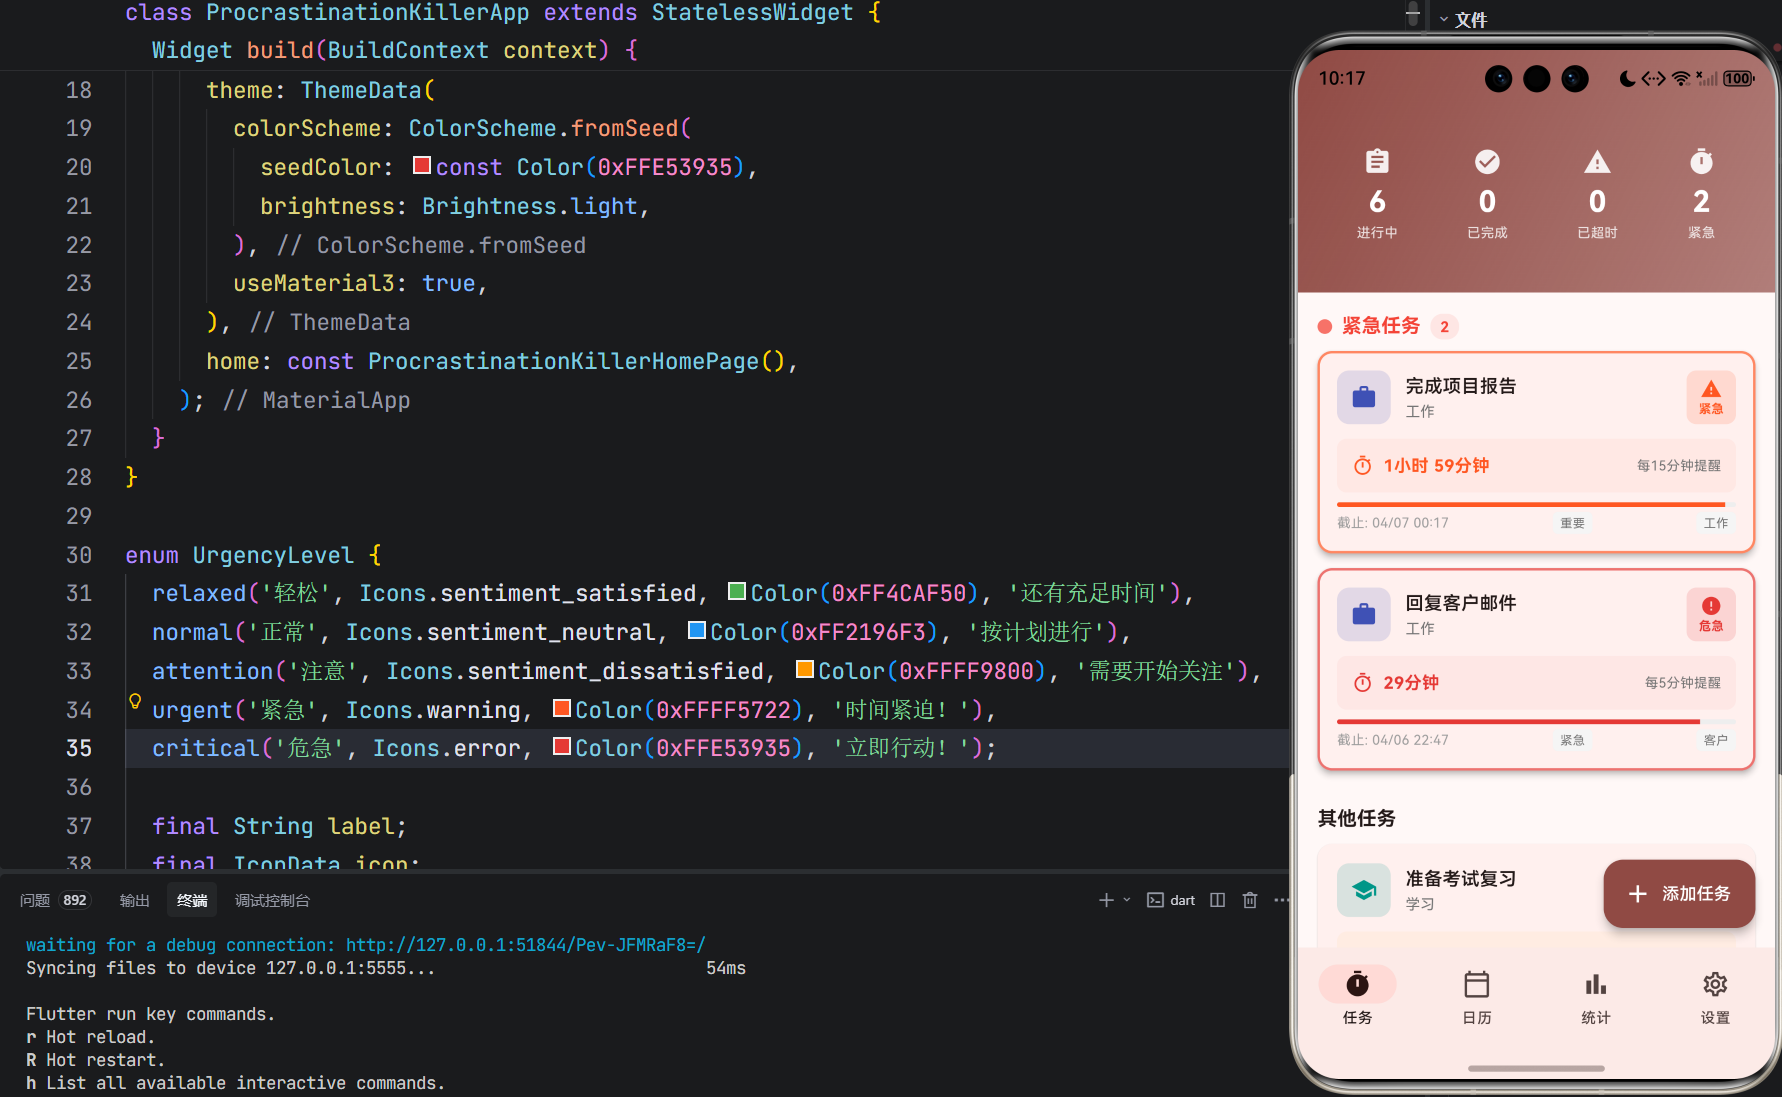The image size is (1782, 1097).
Task: Click the 已超时 warning triangle icon
Action: coord(1597,161)
